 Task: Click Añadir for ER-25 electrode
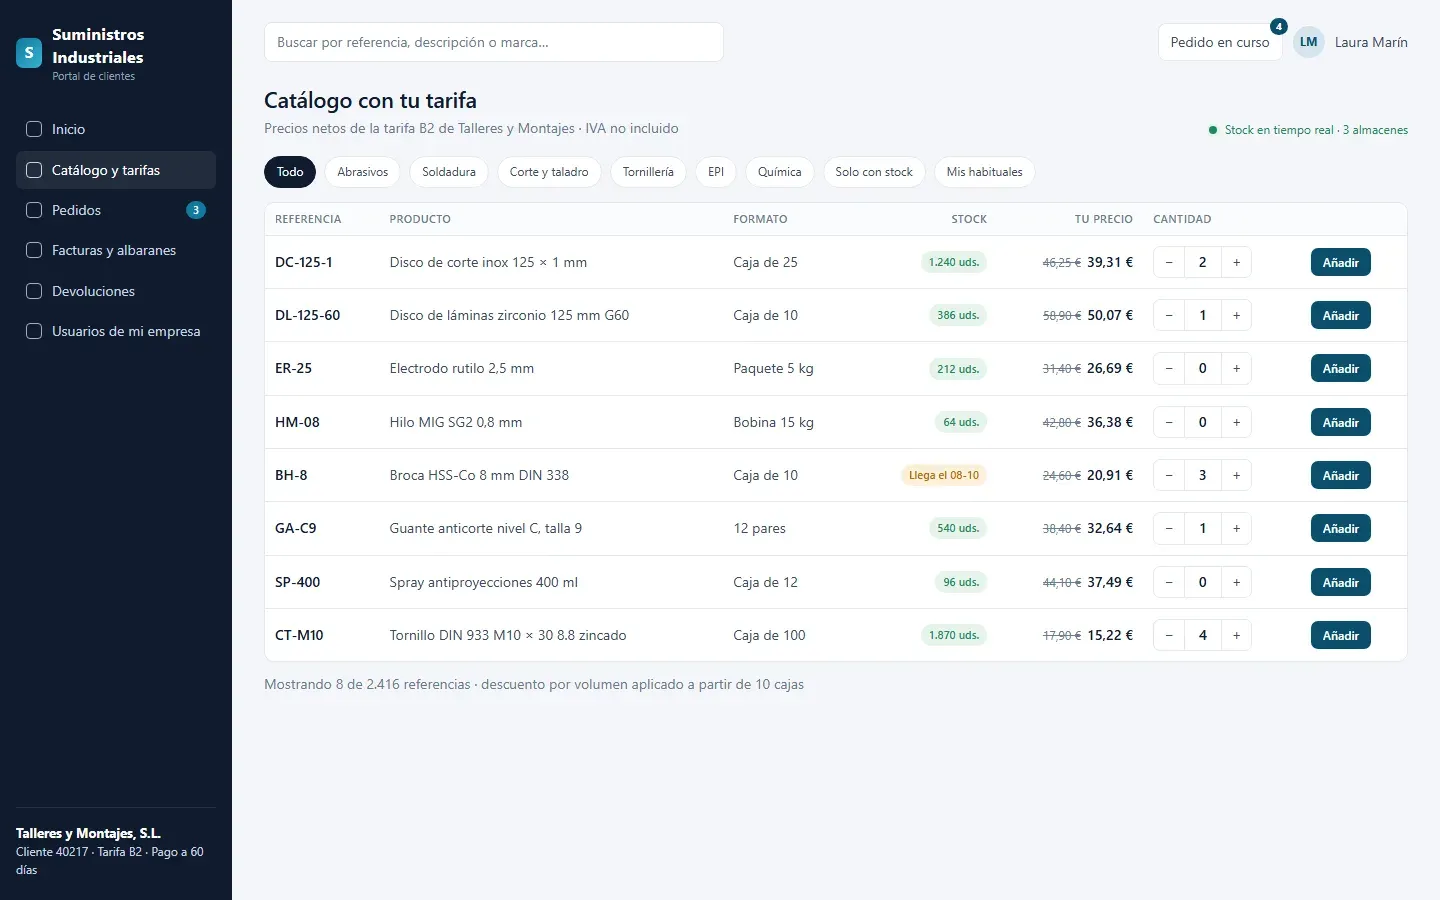point(1340,369)
